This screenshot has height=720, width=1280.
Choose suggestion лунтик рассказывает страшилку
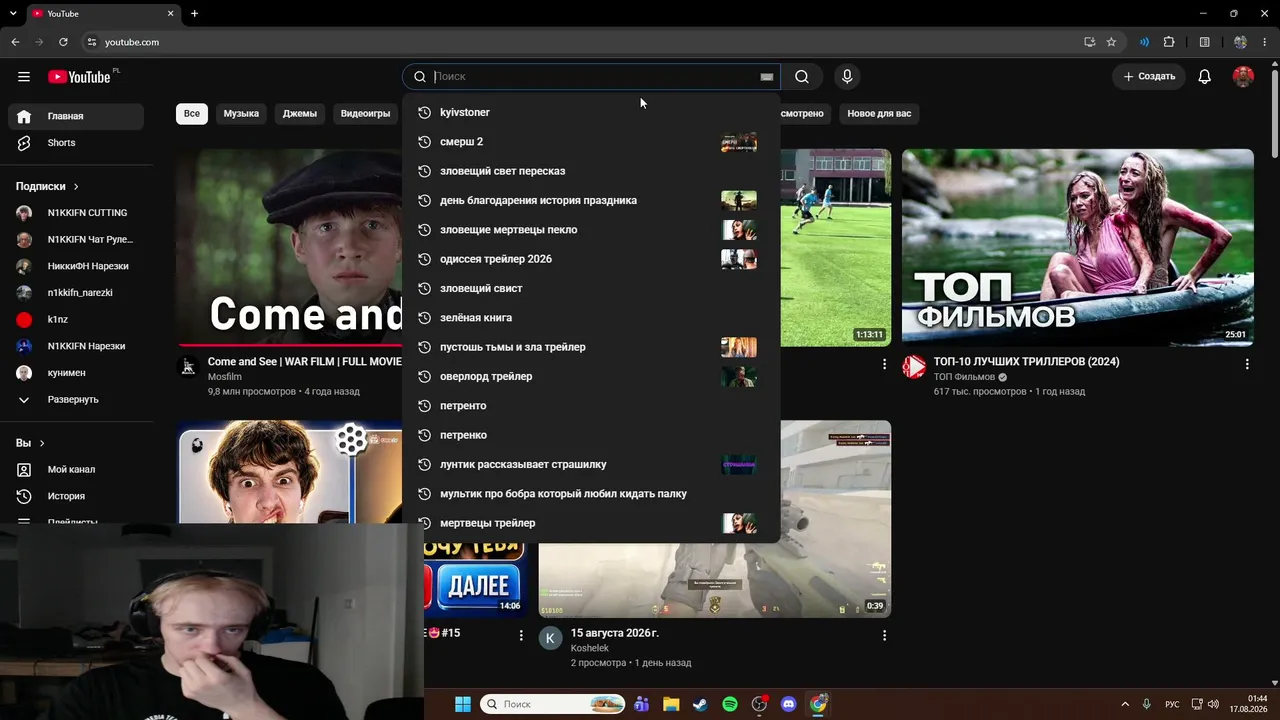pyautogui.click(x=591, y=465)
